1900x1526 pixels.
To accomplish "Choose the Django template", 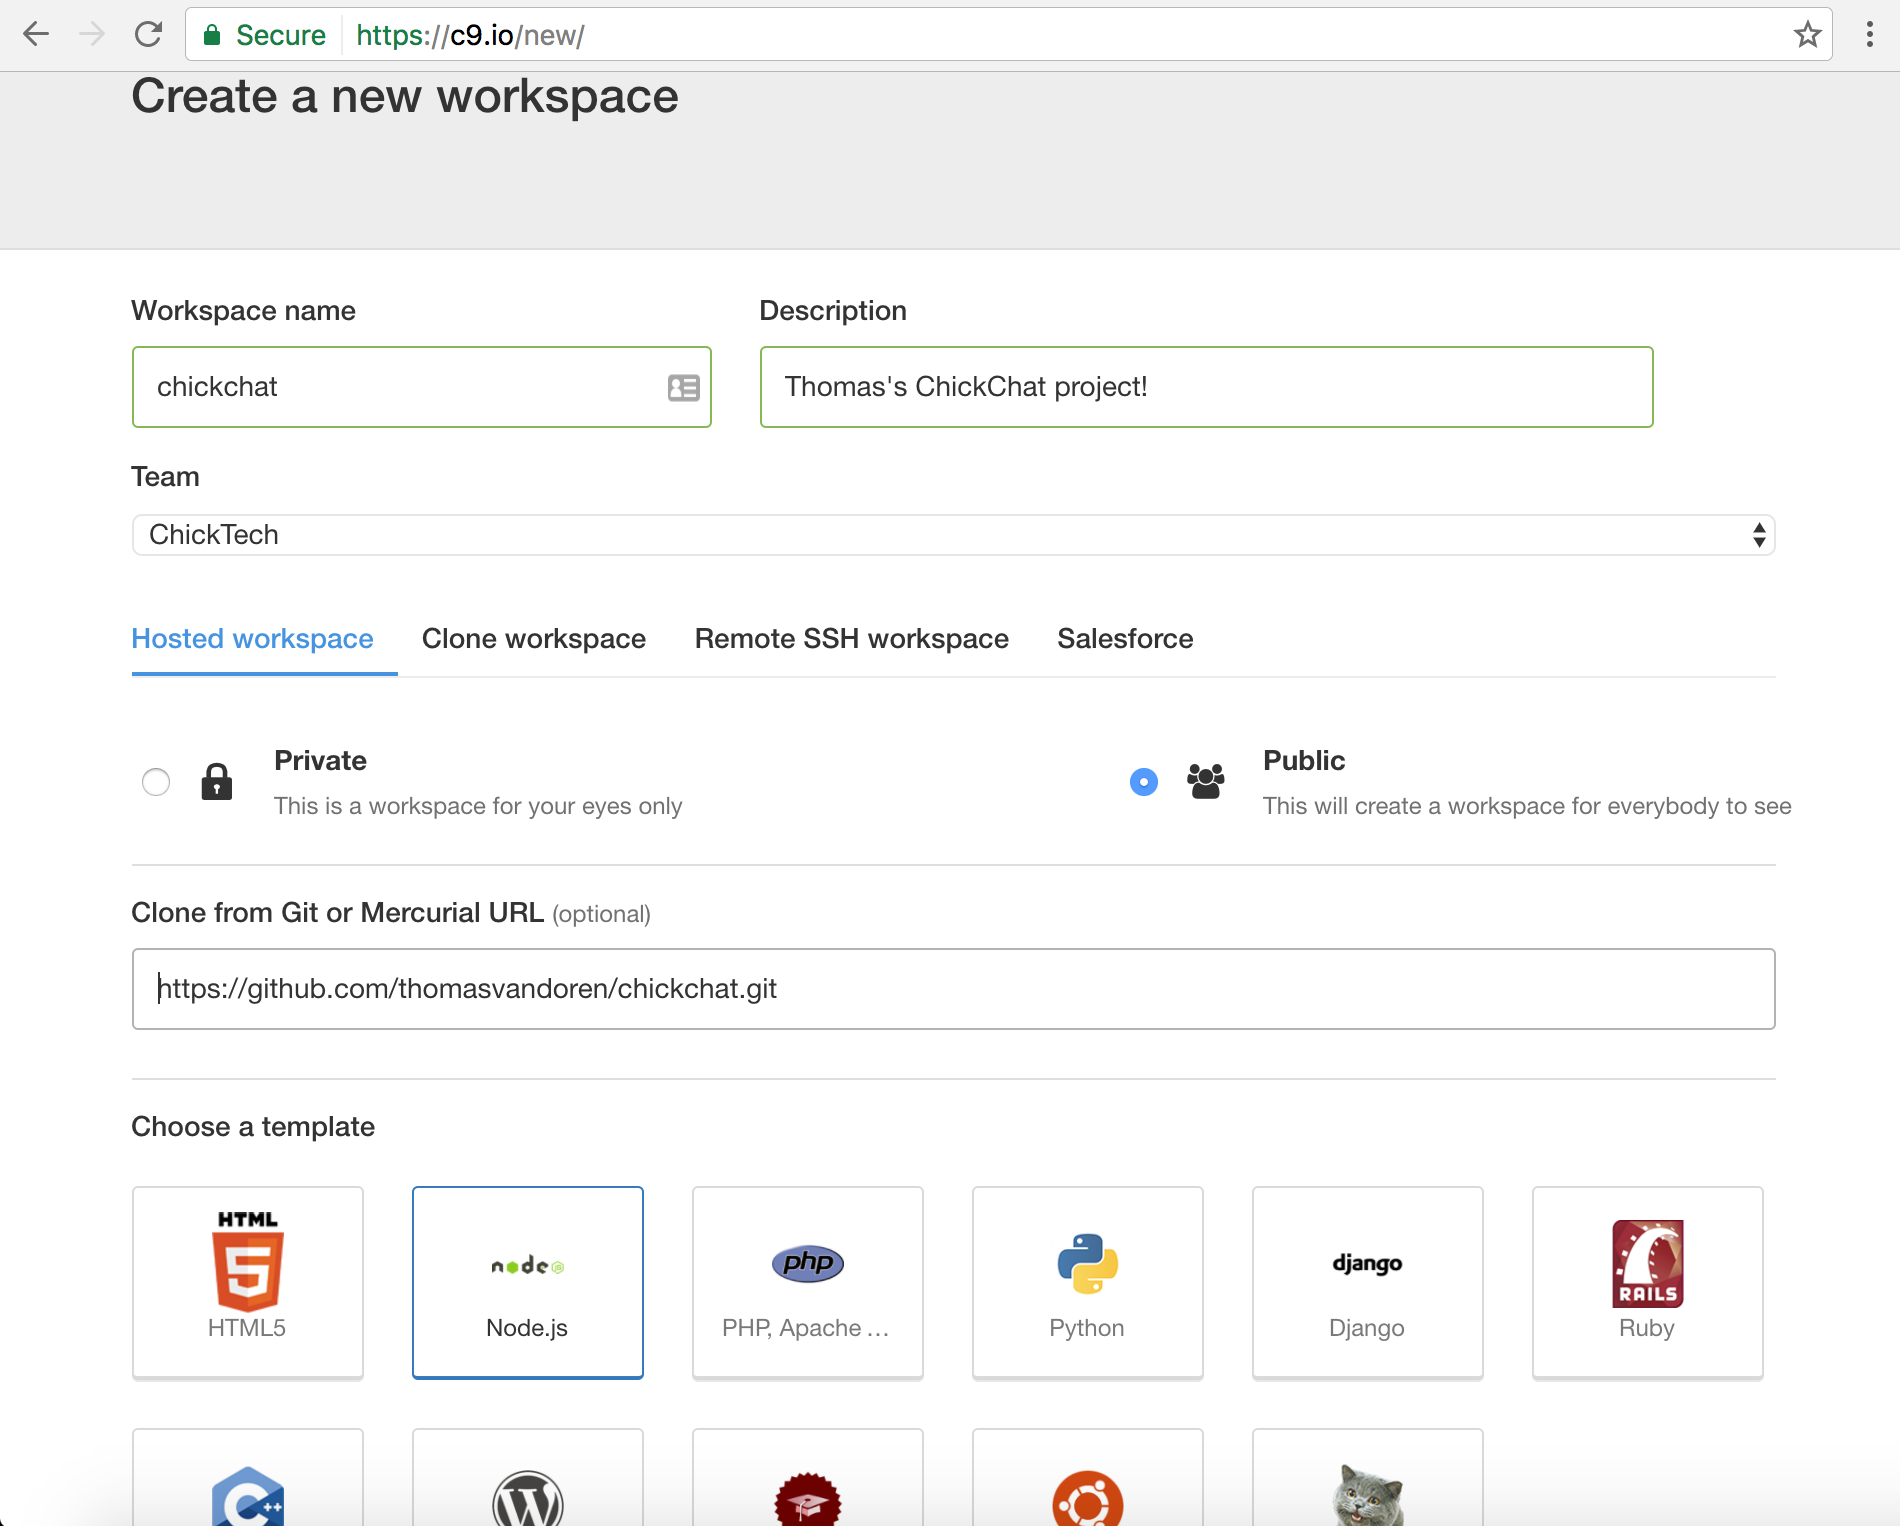I will (1368, 1283).
